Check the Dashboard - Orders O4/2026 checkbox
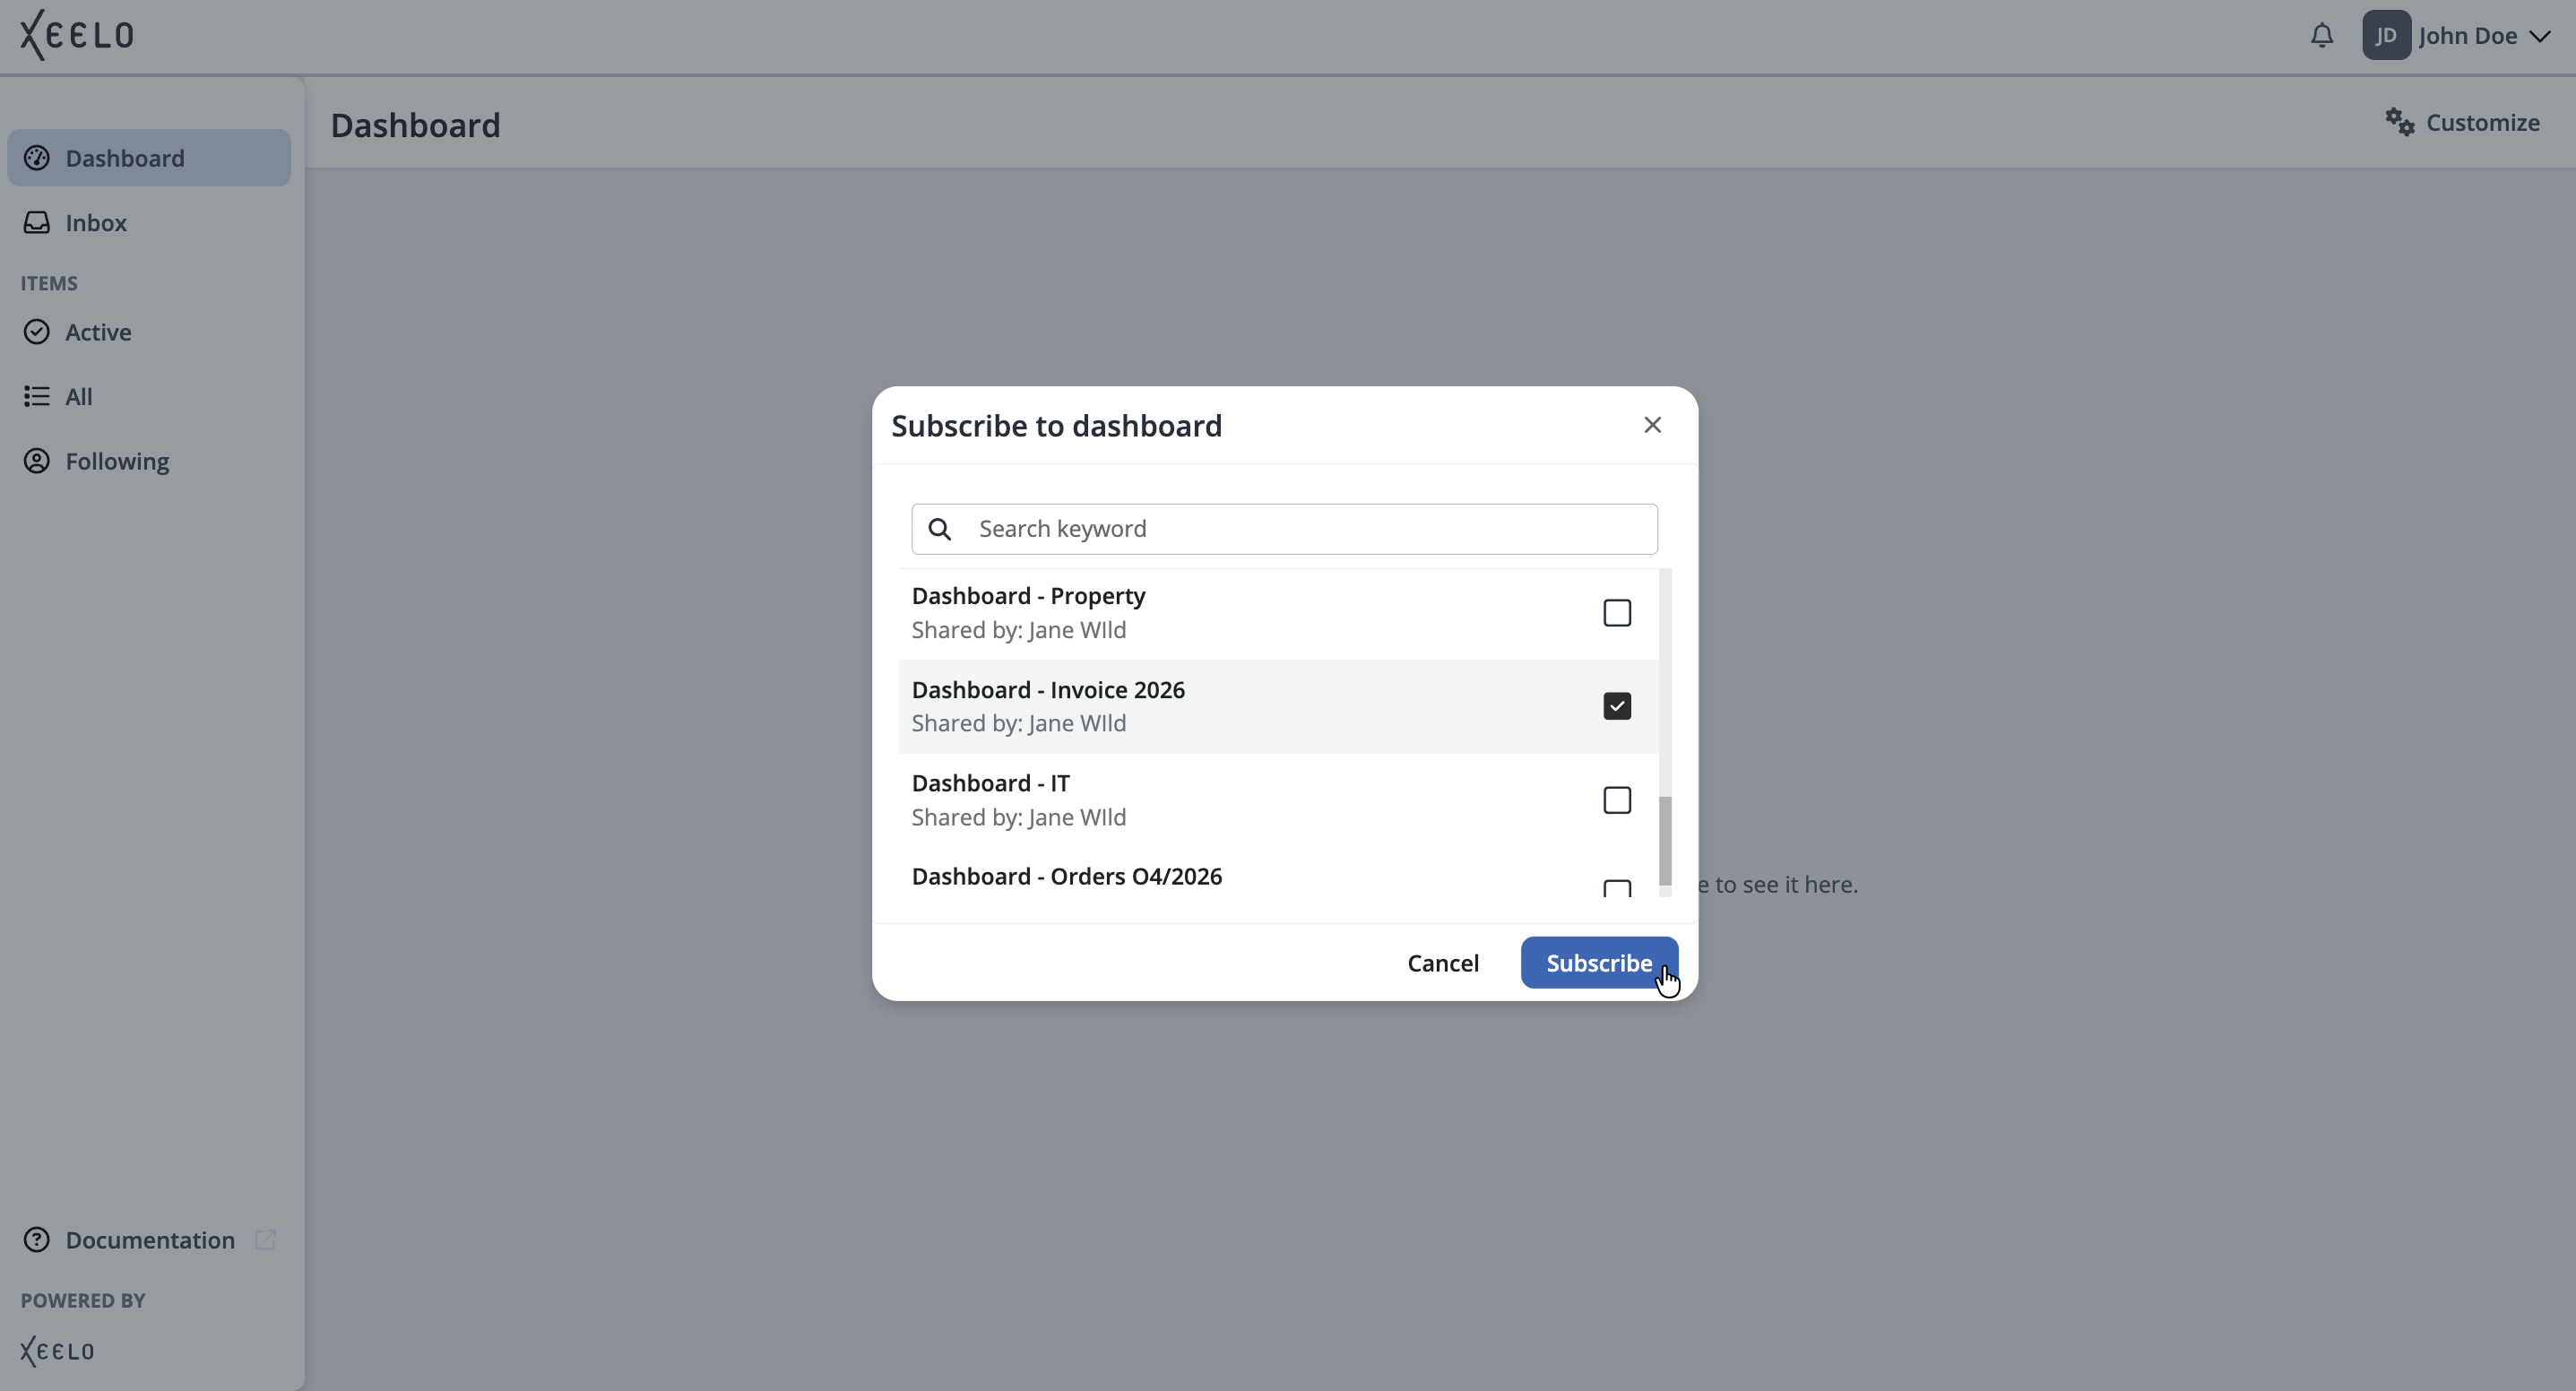 tap(1617, 888)
